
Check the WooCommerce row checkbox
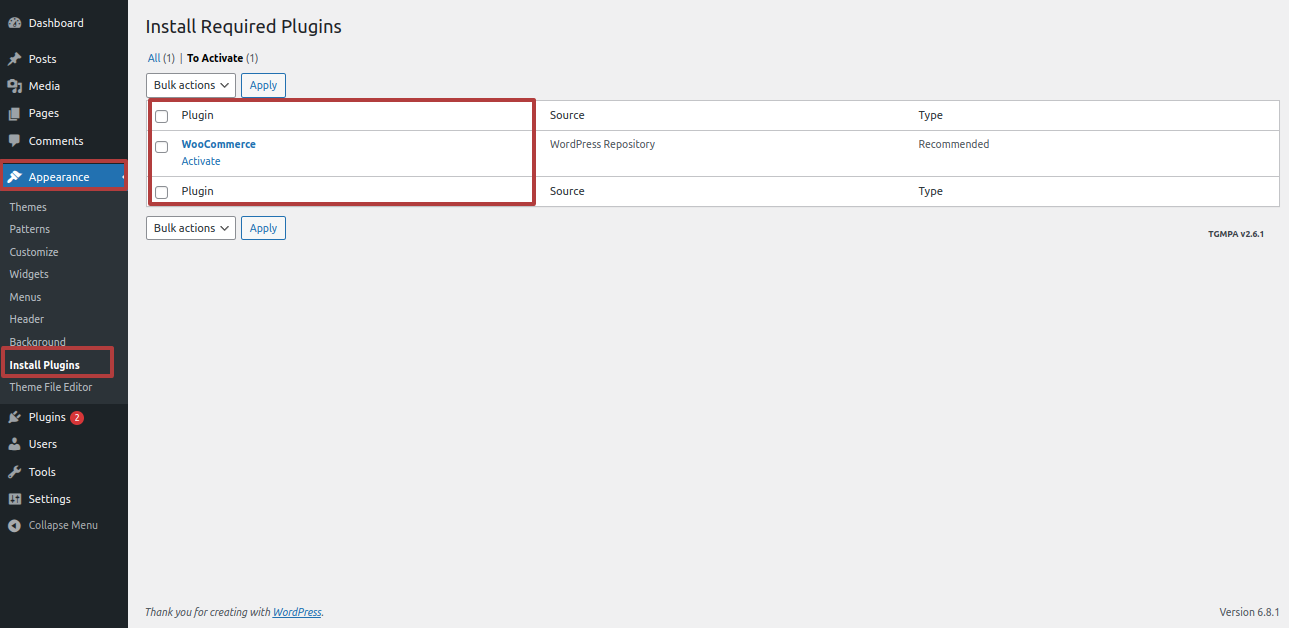pyautogui.click(x=161, y=147)
